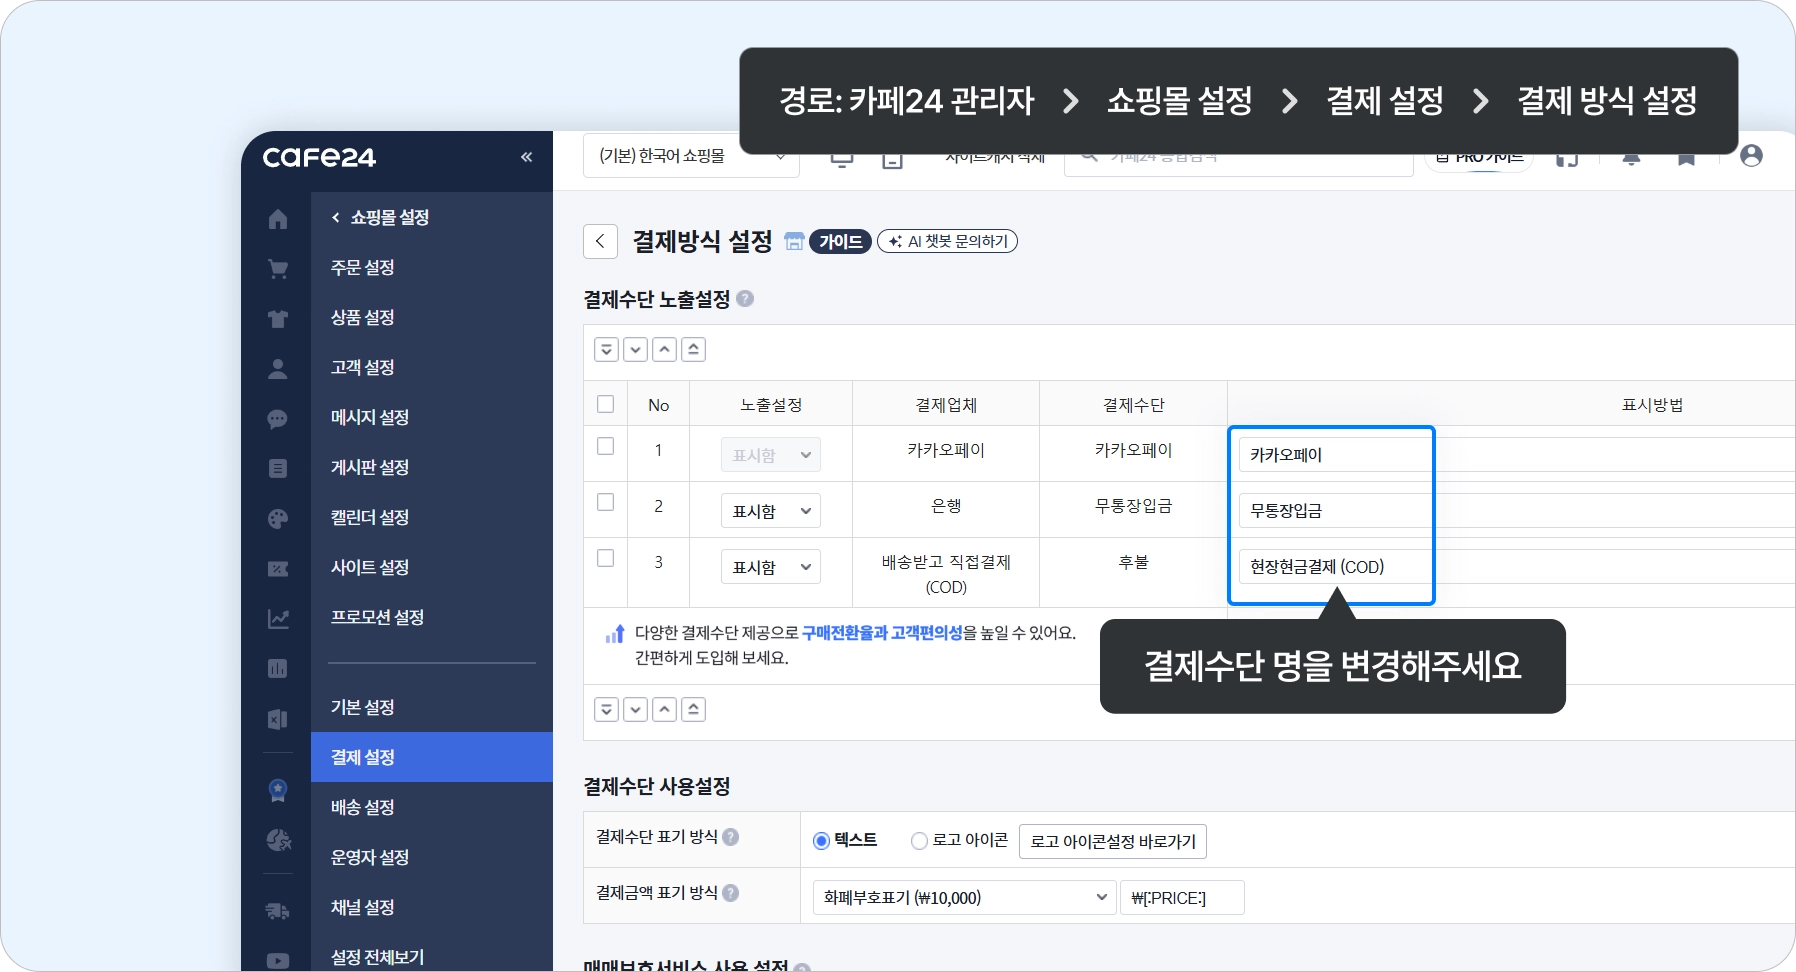Open 사이트 설정 in the sidebar menu
Screen dimensions: 1796x972
point(370,567)
